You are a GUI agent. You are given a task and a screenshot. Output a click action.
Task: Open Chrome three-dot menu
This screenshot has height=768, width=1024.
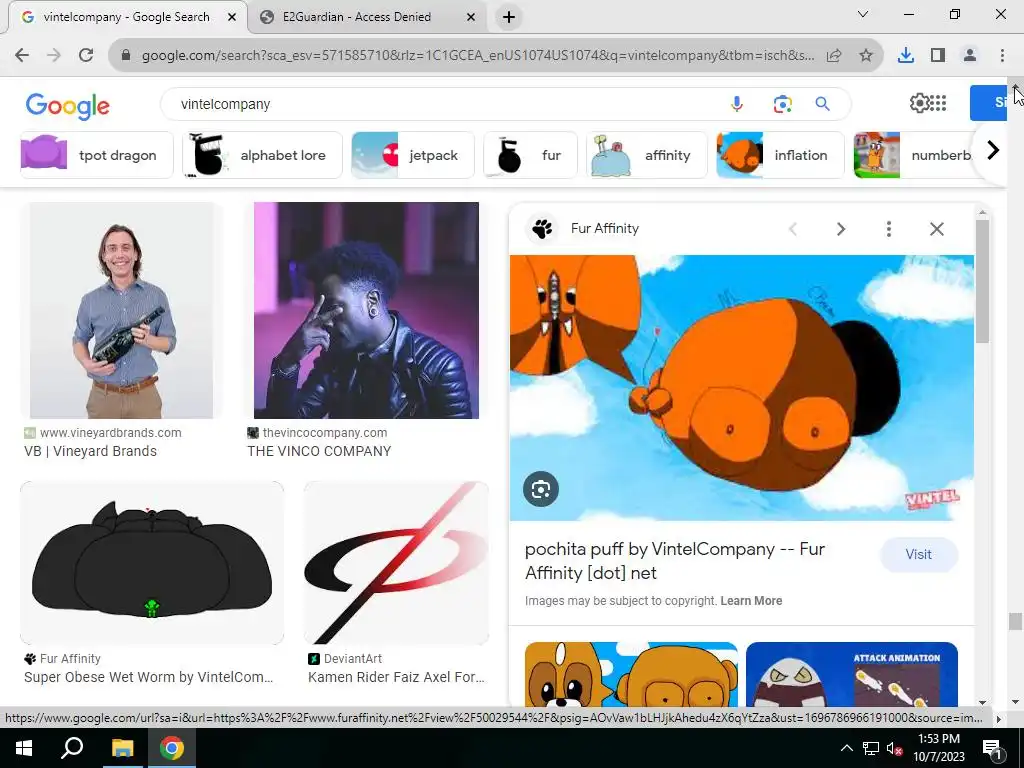[1002, 56]
